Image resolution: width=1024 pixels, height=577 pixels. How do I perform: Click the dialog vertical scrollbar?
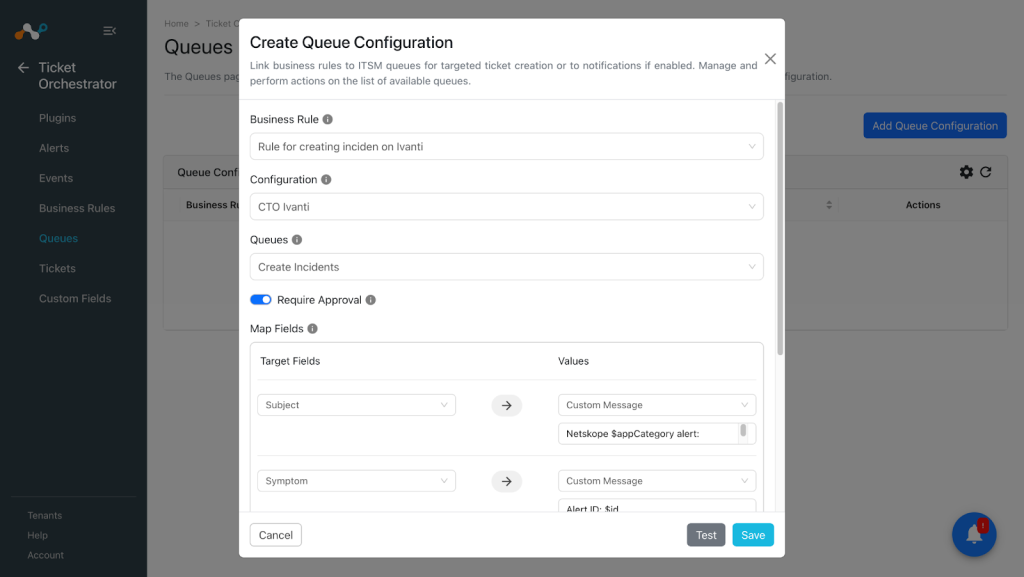(x=780, y=228)
